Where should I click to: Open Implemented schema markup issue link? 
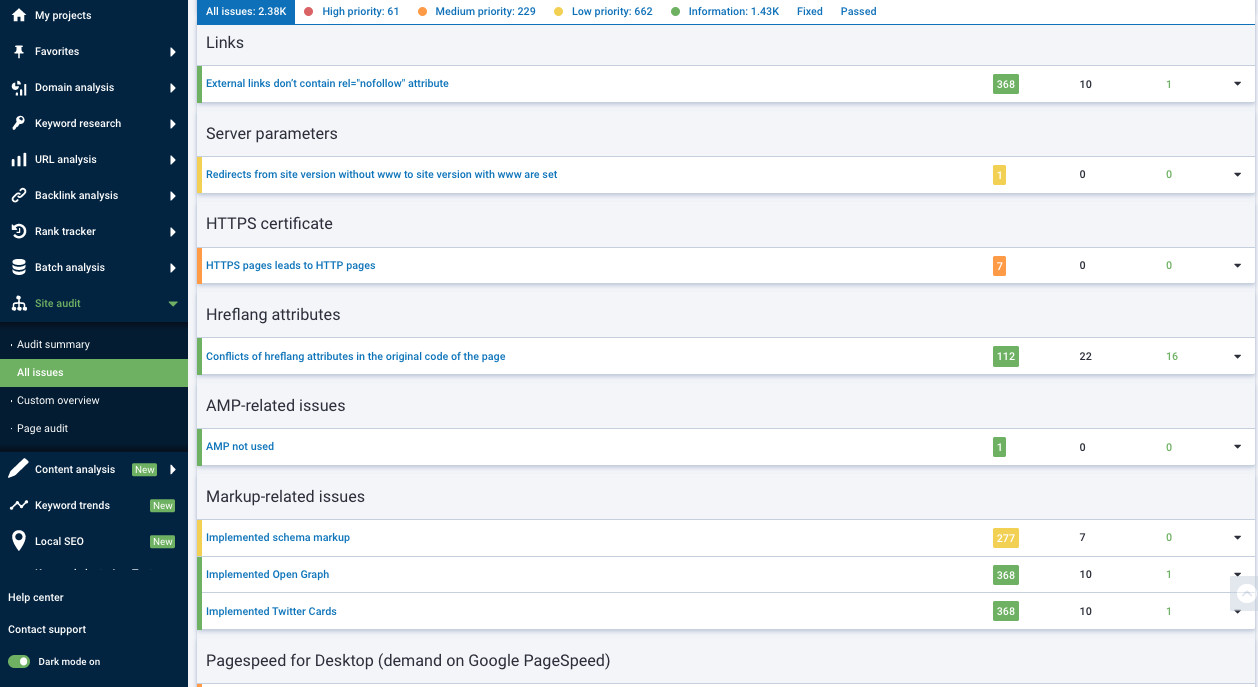click(x=278, y=538)
